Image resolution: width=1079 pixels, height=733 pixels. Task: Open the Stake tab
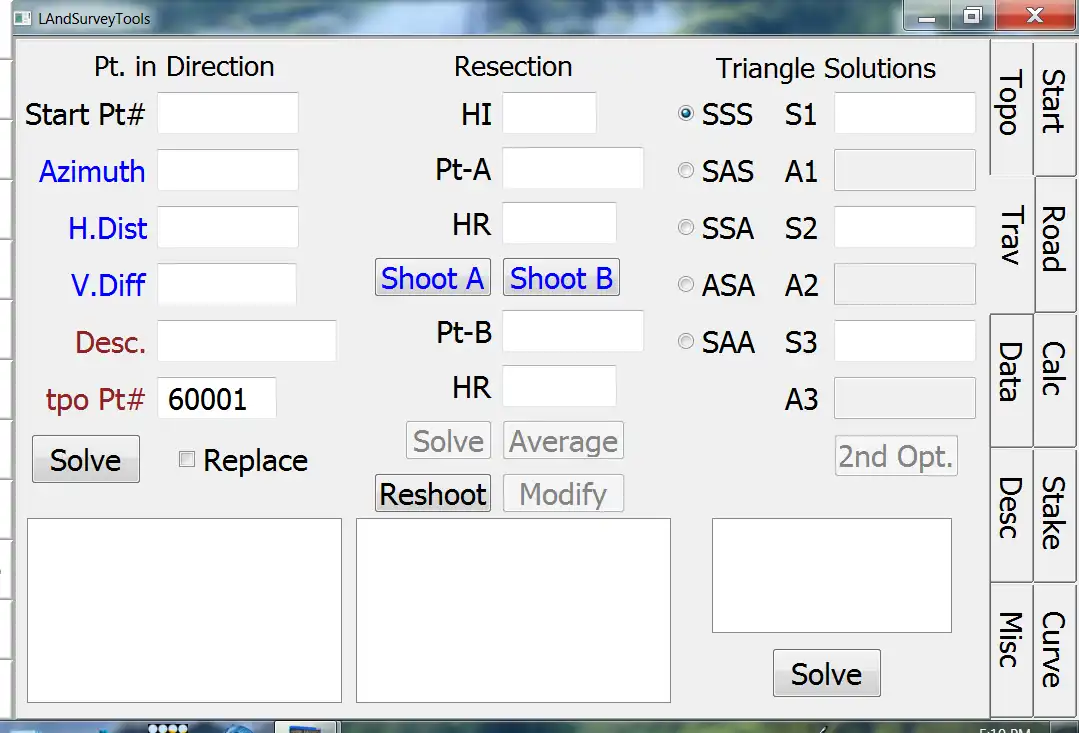point(1054,513)
